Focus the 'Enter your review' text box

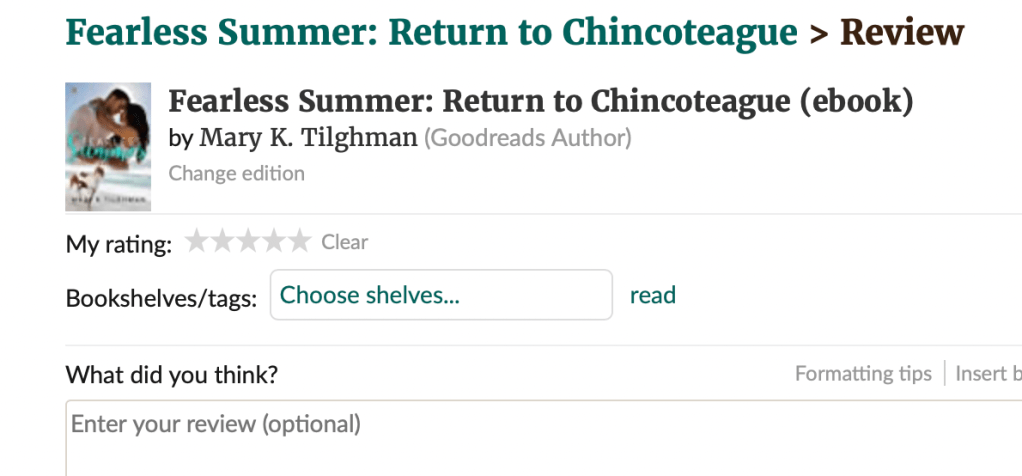point(540,438)
